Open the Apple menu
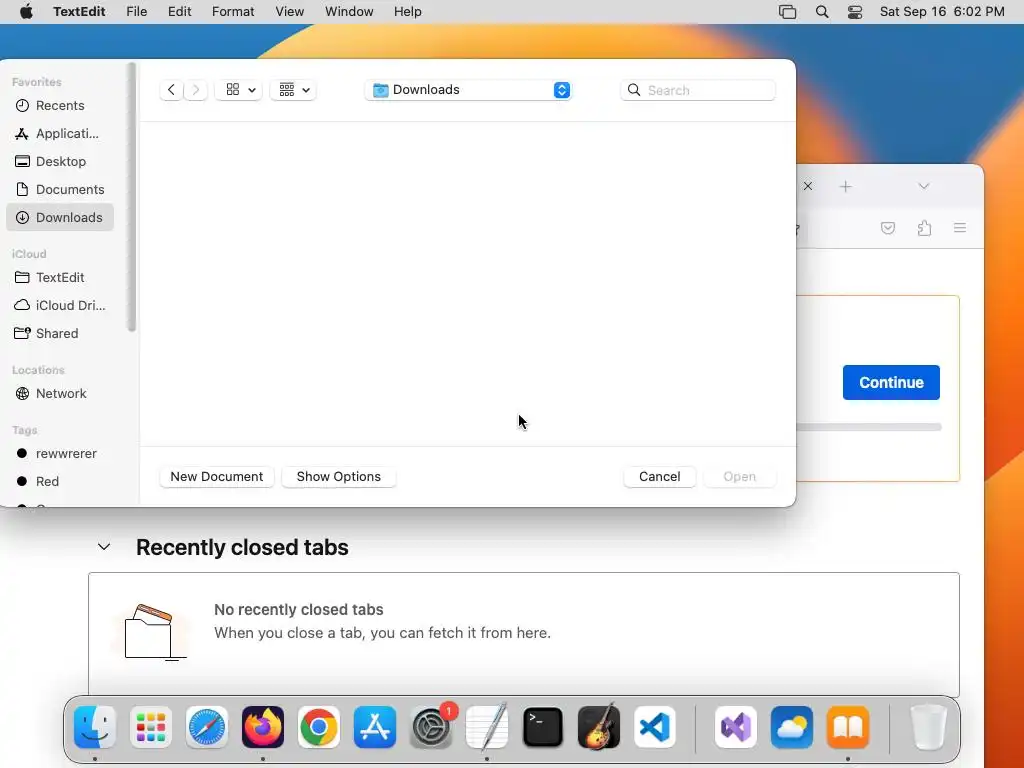The image size is (1024, 768). pos(26,12)
